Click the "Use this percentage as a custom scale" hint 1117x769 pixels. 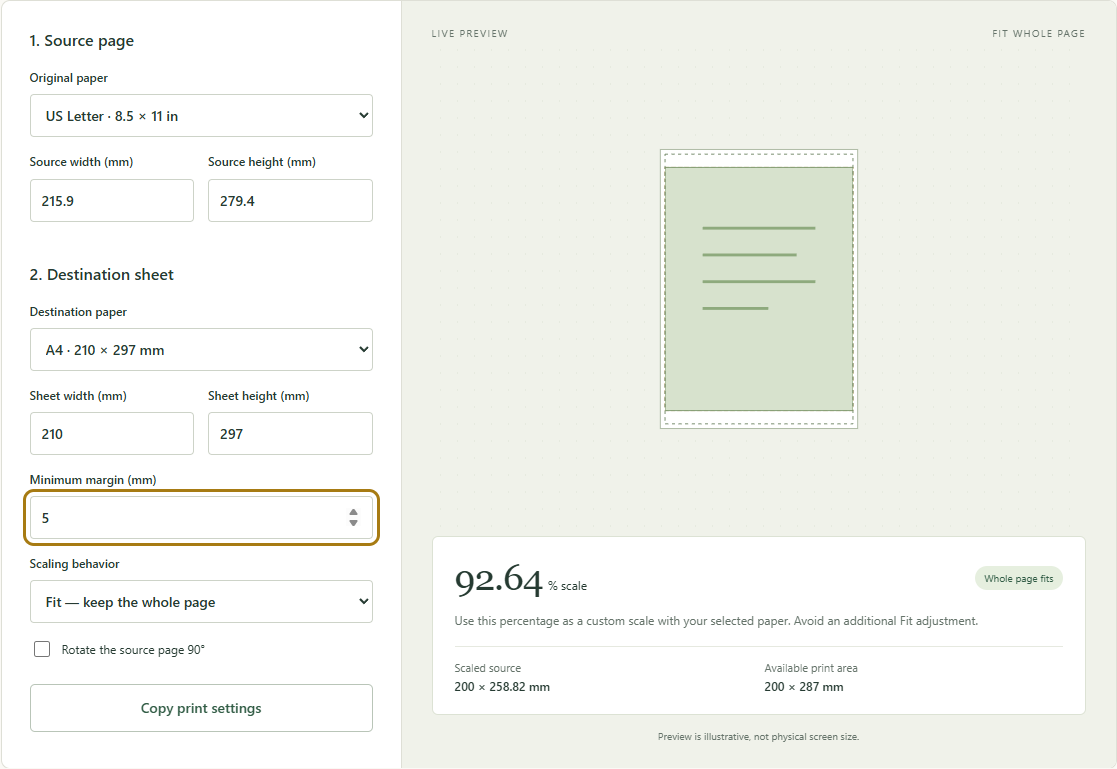pyautogui.click(x=716, y=621)
